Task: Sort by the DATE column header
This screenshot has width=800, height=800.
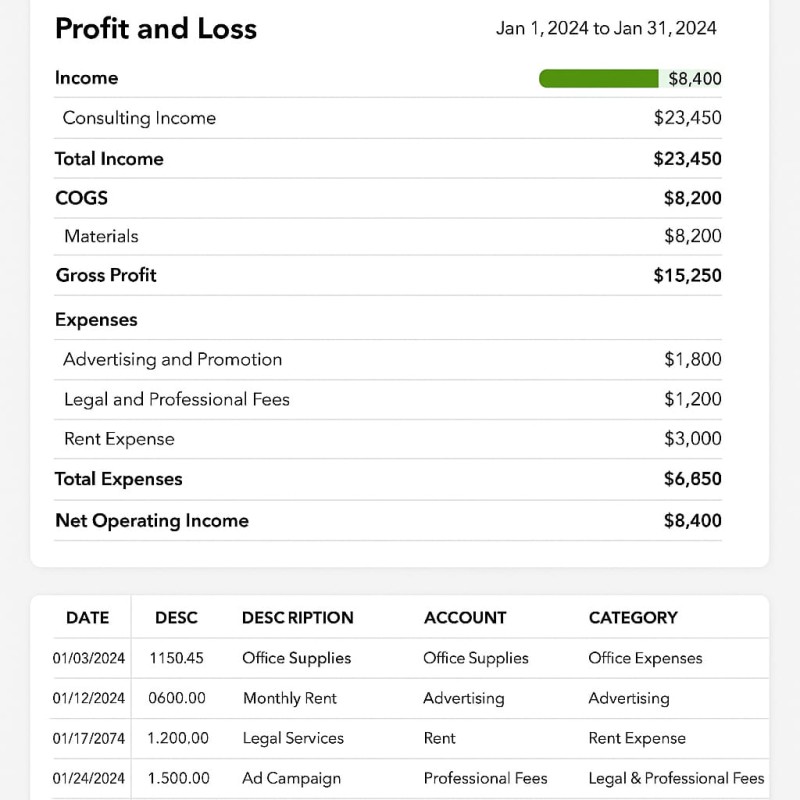Action: [x=87, y=618]
